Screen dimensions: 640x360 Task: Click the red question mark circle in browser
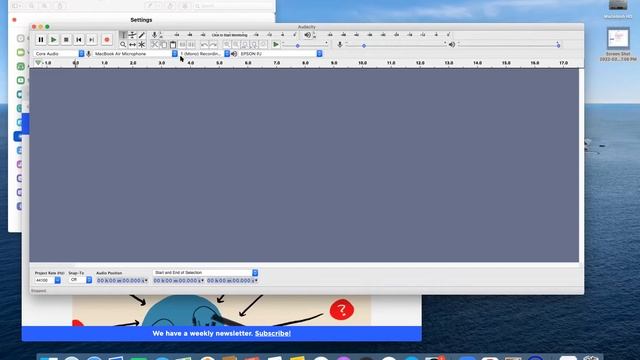pos(342,310)
